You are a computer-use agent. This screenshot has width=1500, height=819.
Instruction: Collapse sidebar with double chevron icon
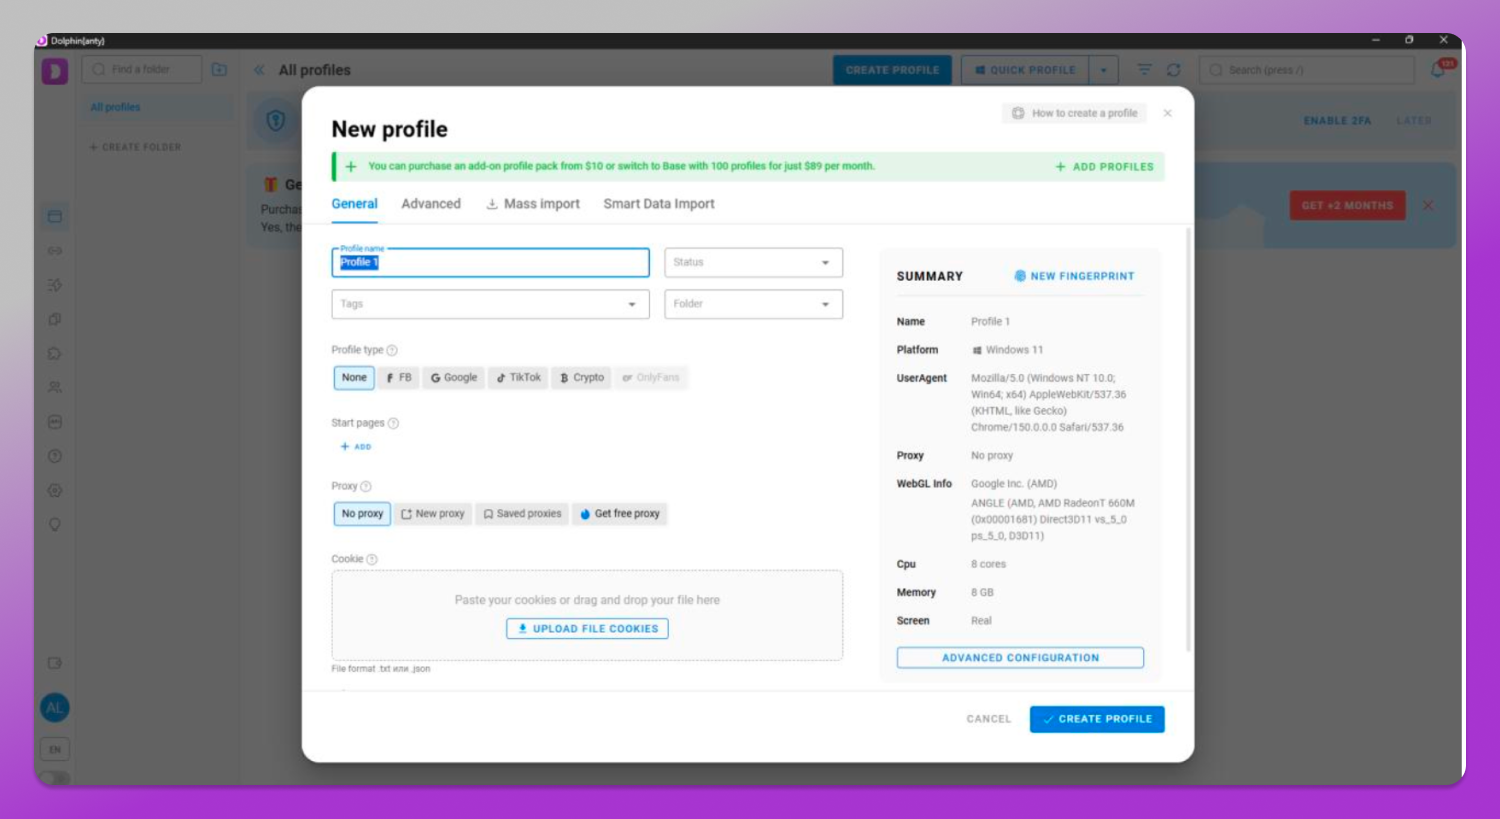[259, 70]
